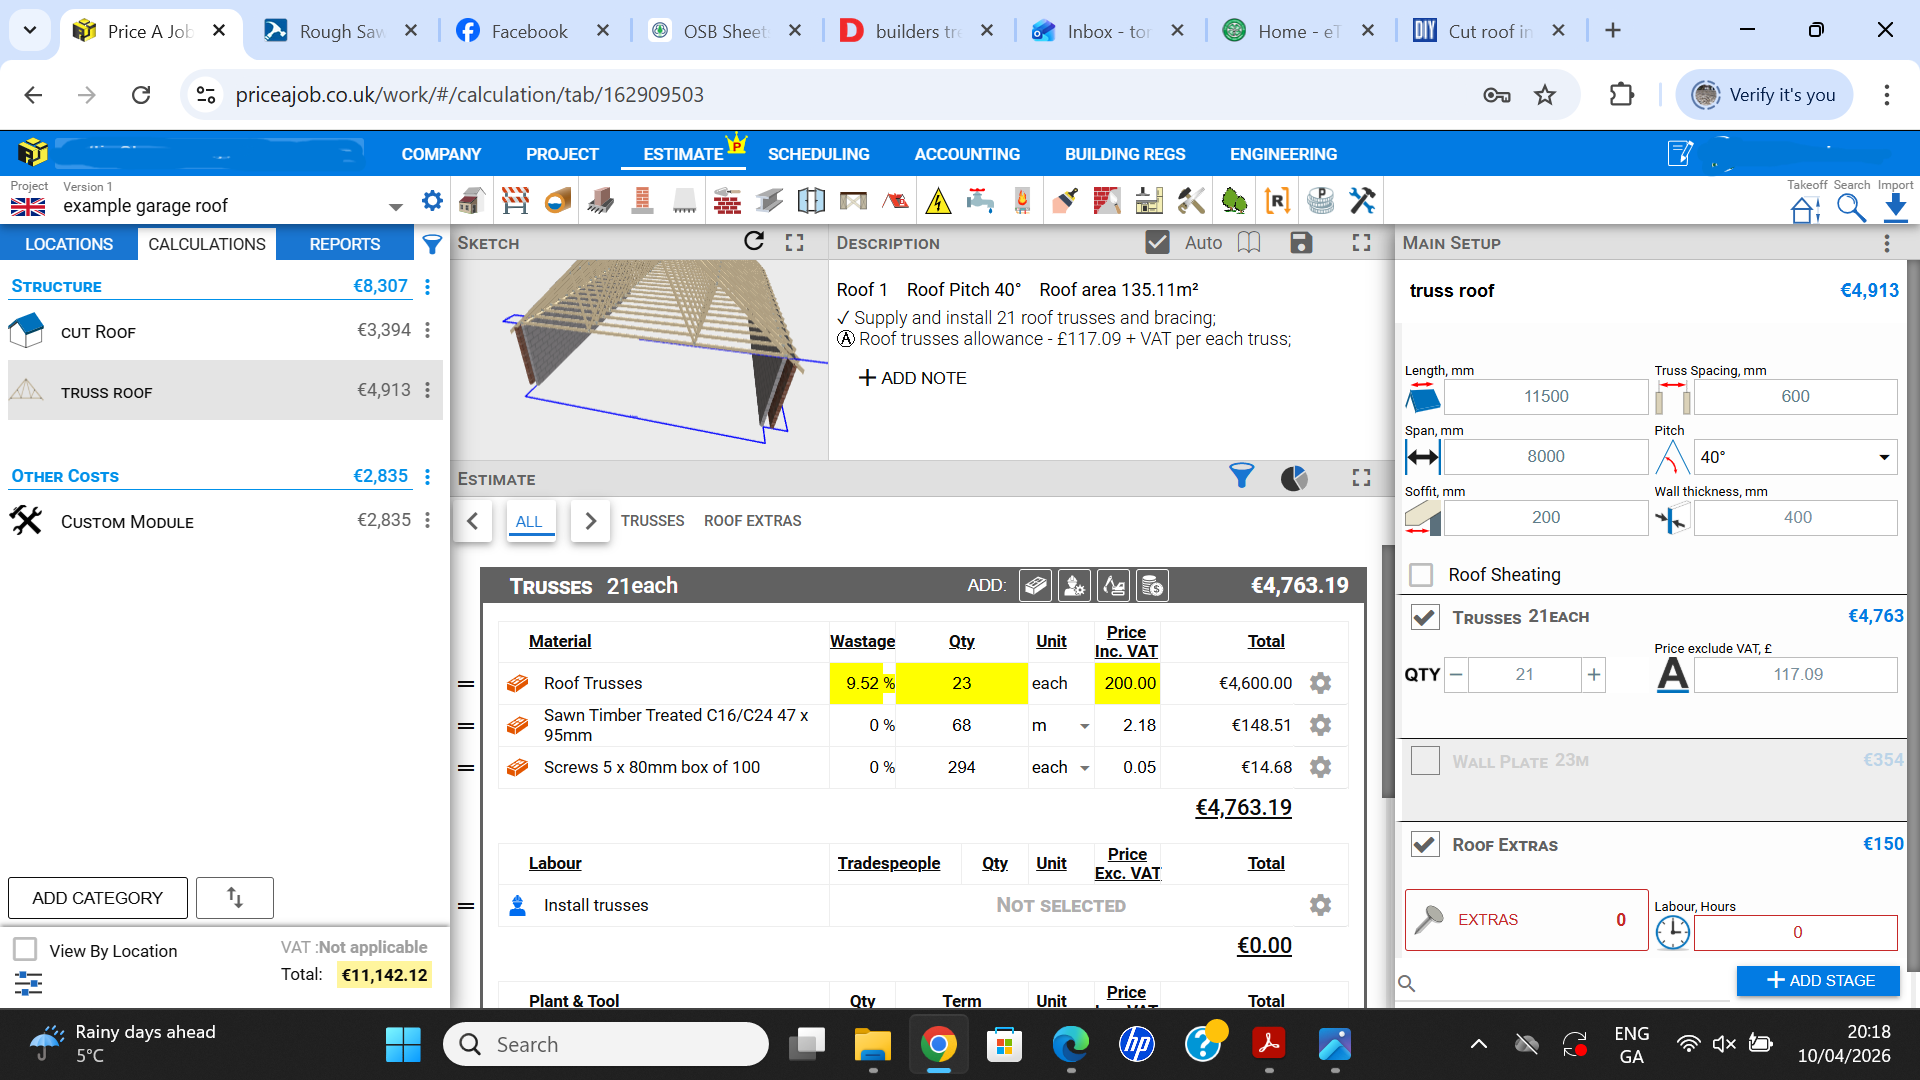This screenshot has height=1080, width=1920.
Task: Click the pie chart estimate breakdown control
Action: click(1294, 478)
